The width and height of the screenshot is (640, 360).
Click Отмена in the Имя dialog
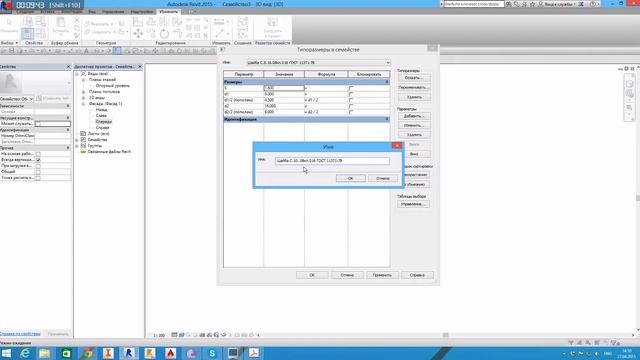coord(382,178)
